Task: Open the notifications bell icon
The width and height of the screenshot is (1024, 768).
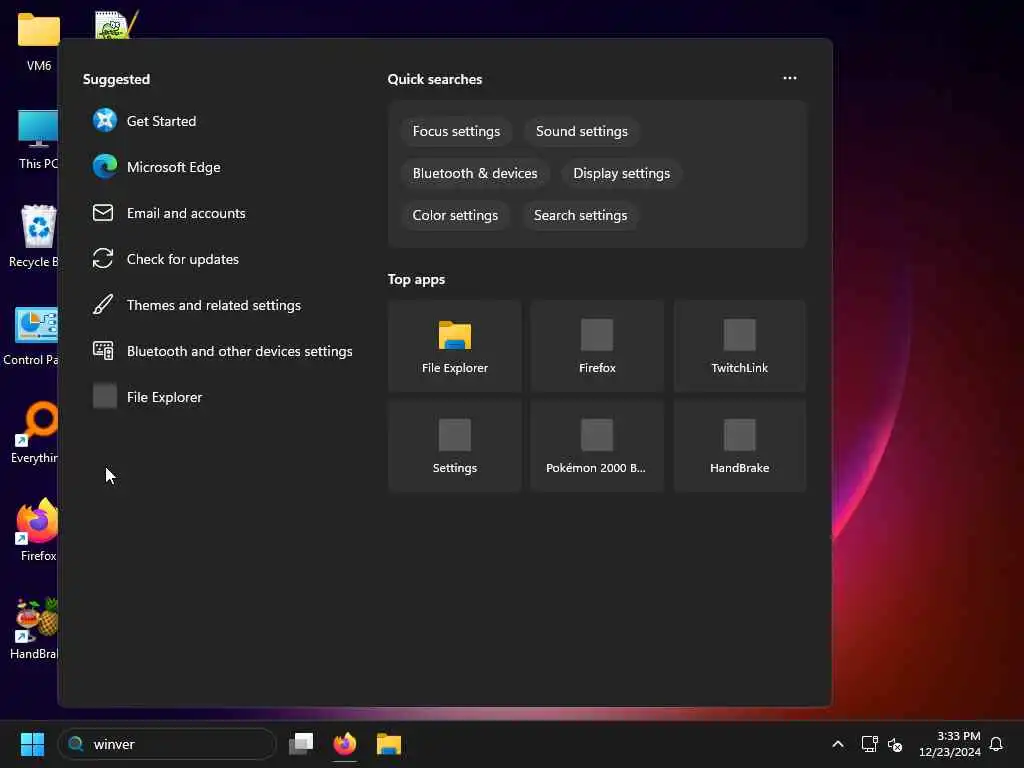Action: [x=996, y=744]
